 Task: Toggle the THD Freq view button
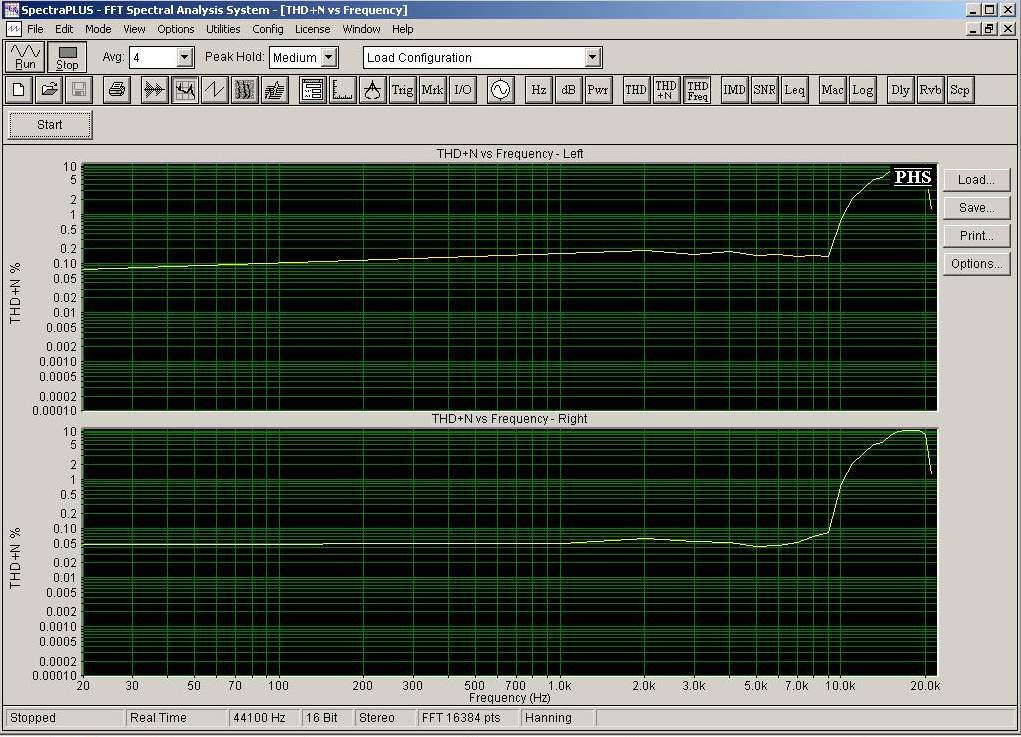(697, 90)
